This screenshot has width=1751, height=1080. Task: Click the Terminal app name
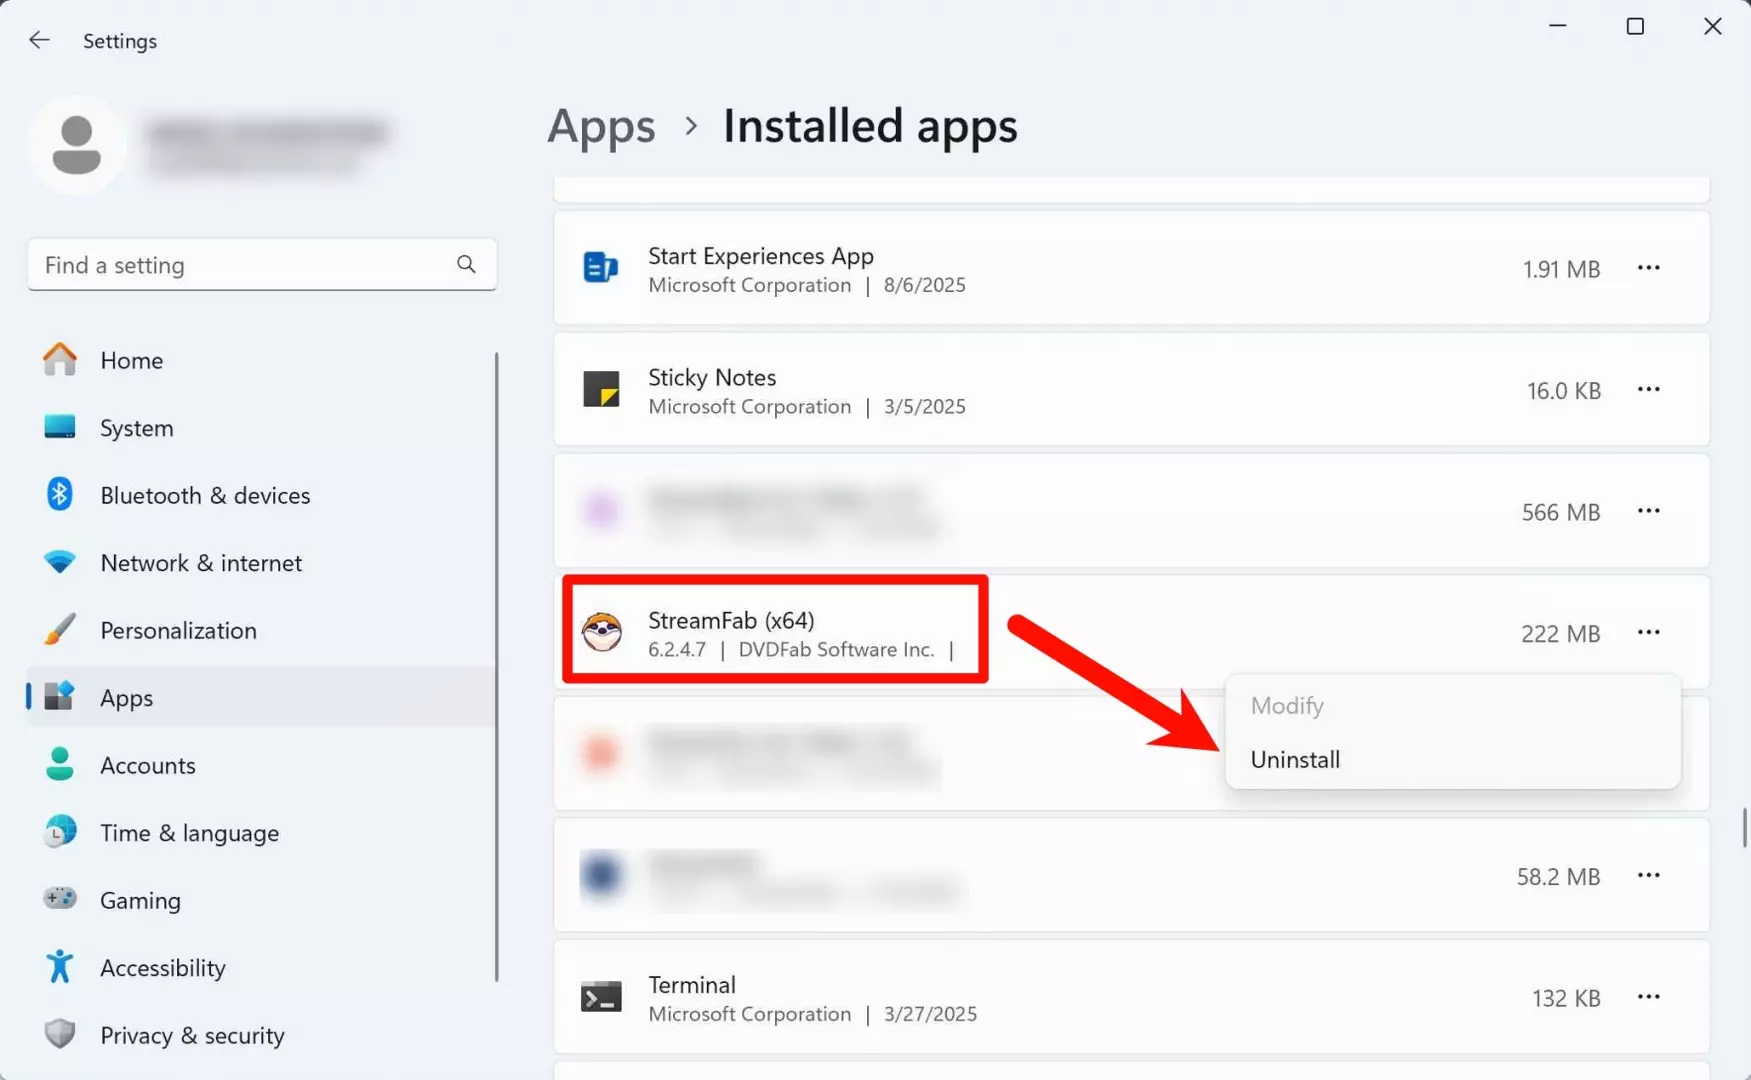[x=692, y=984]
